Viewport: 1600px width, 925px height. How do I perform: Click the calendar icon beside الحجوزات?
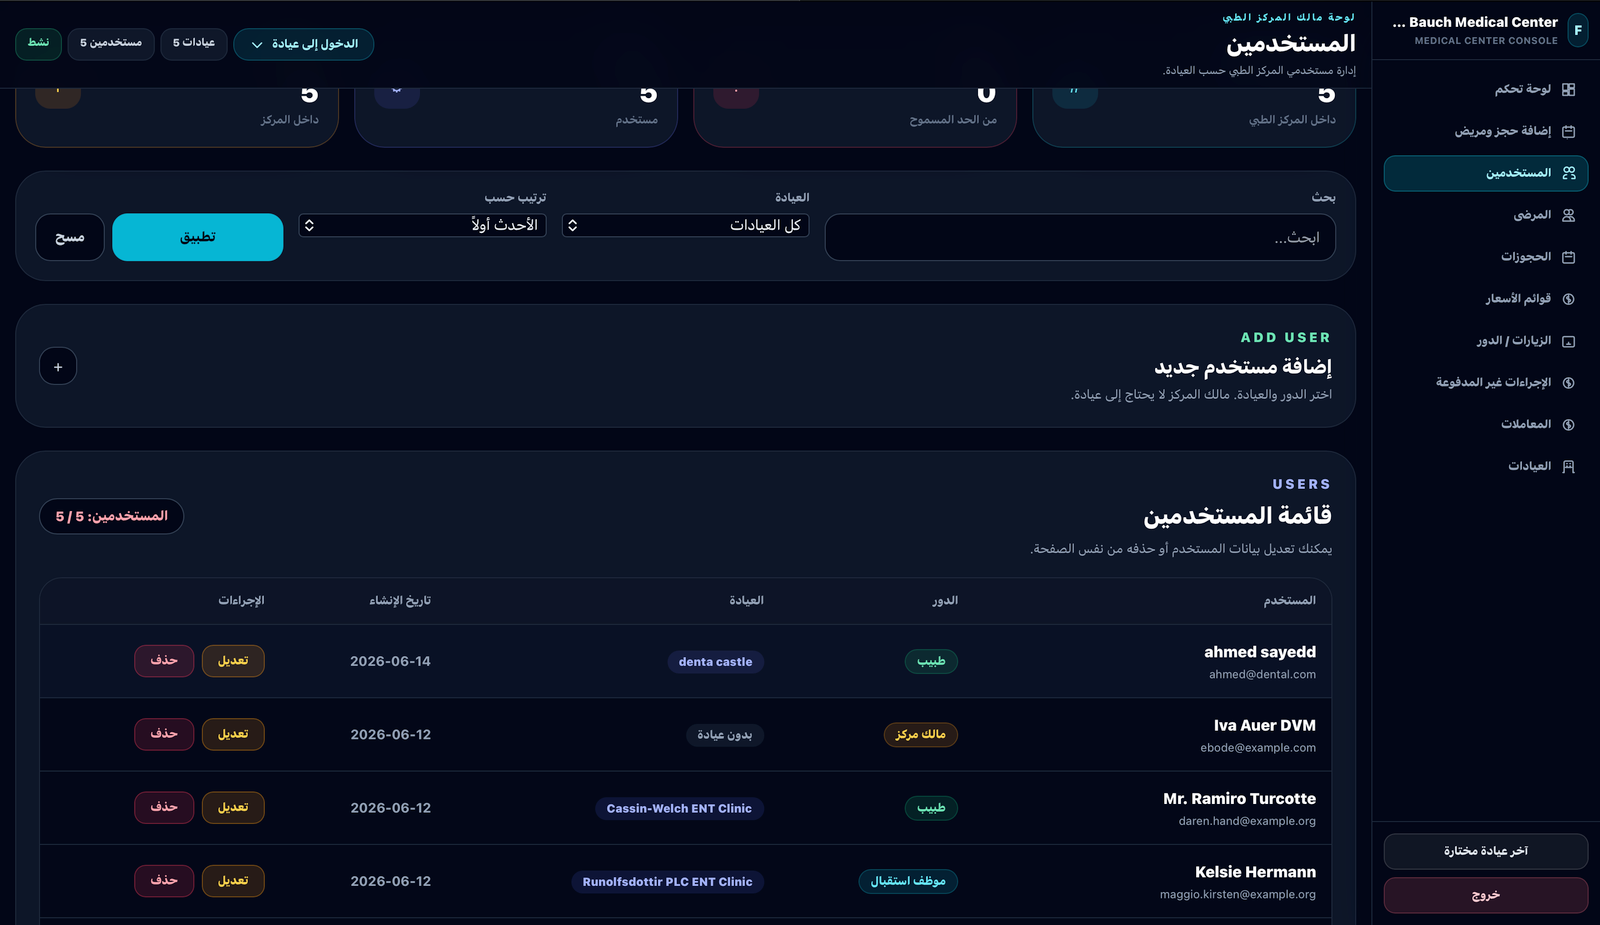point(1568,257)
